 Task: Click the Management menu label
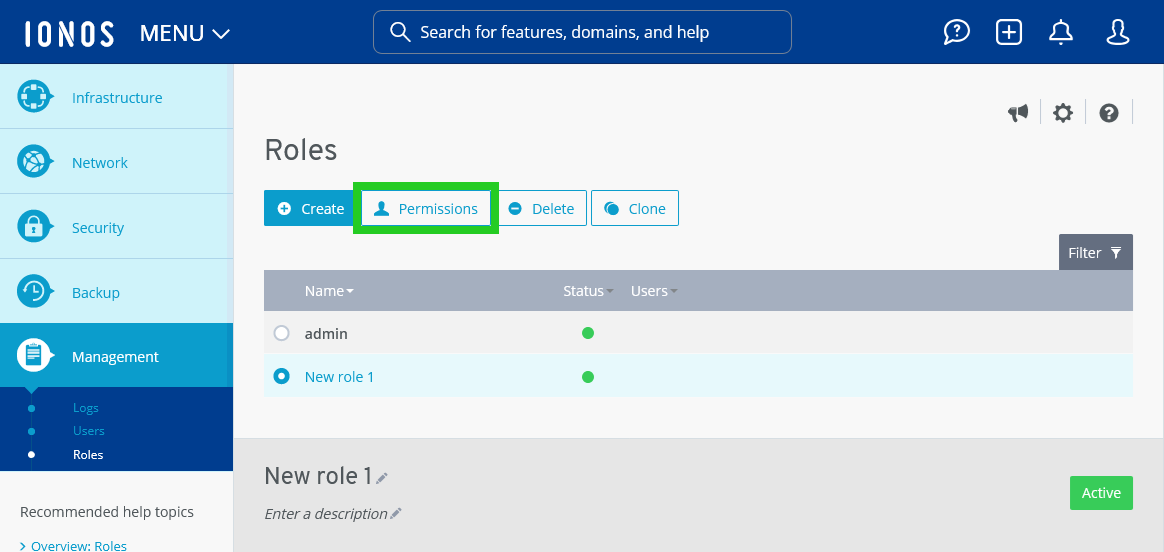(115, 356)
